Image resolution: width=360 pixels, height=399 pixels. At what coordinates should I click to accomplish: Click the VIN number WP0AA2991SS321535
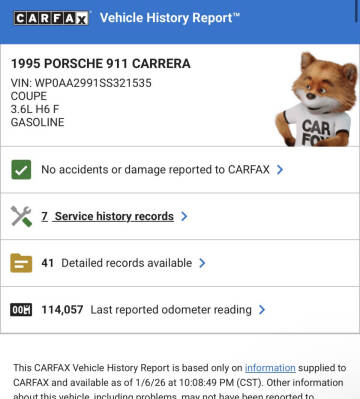coord(93,83)
